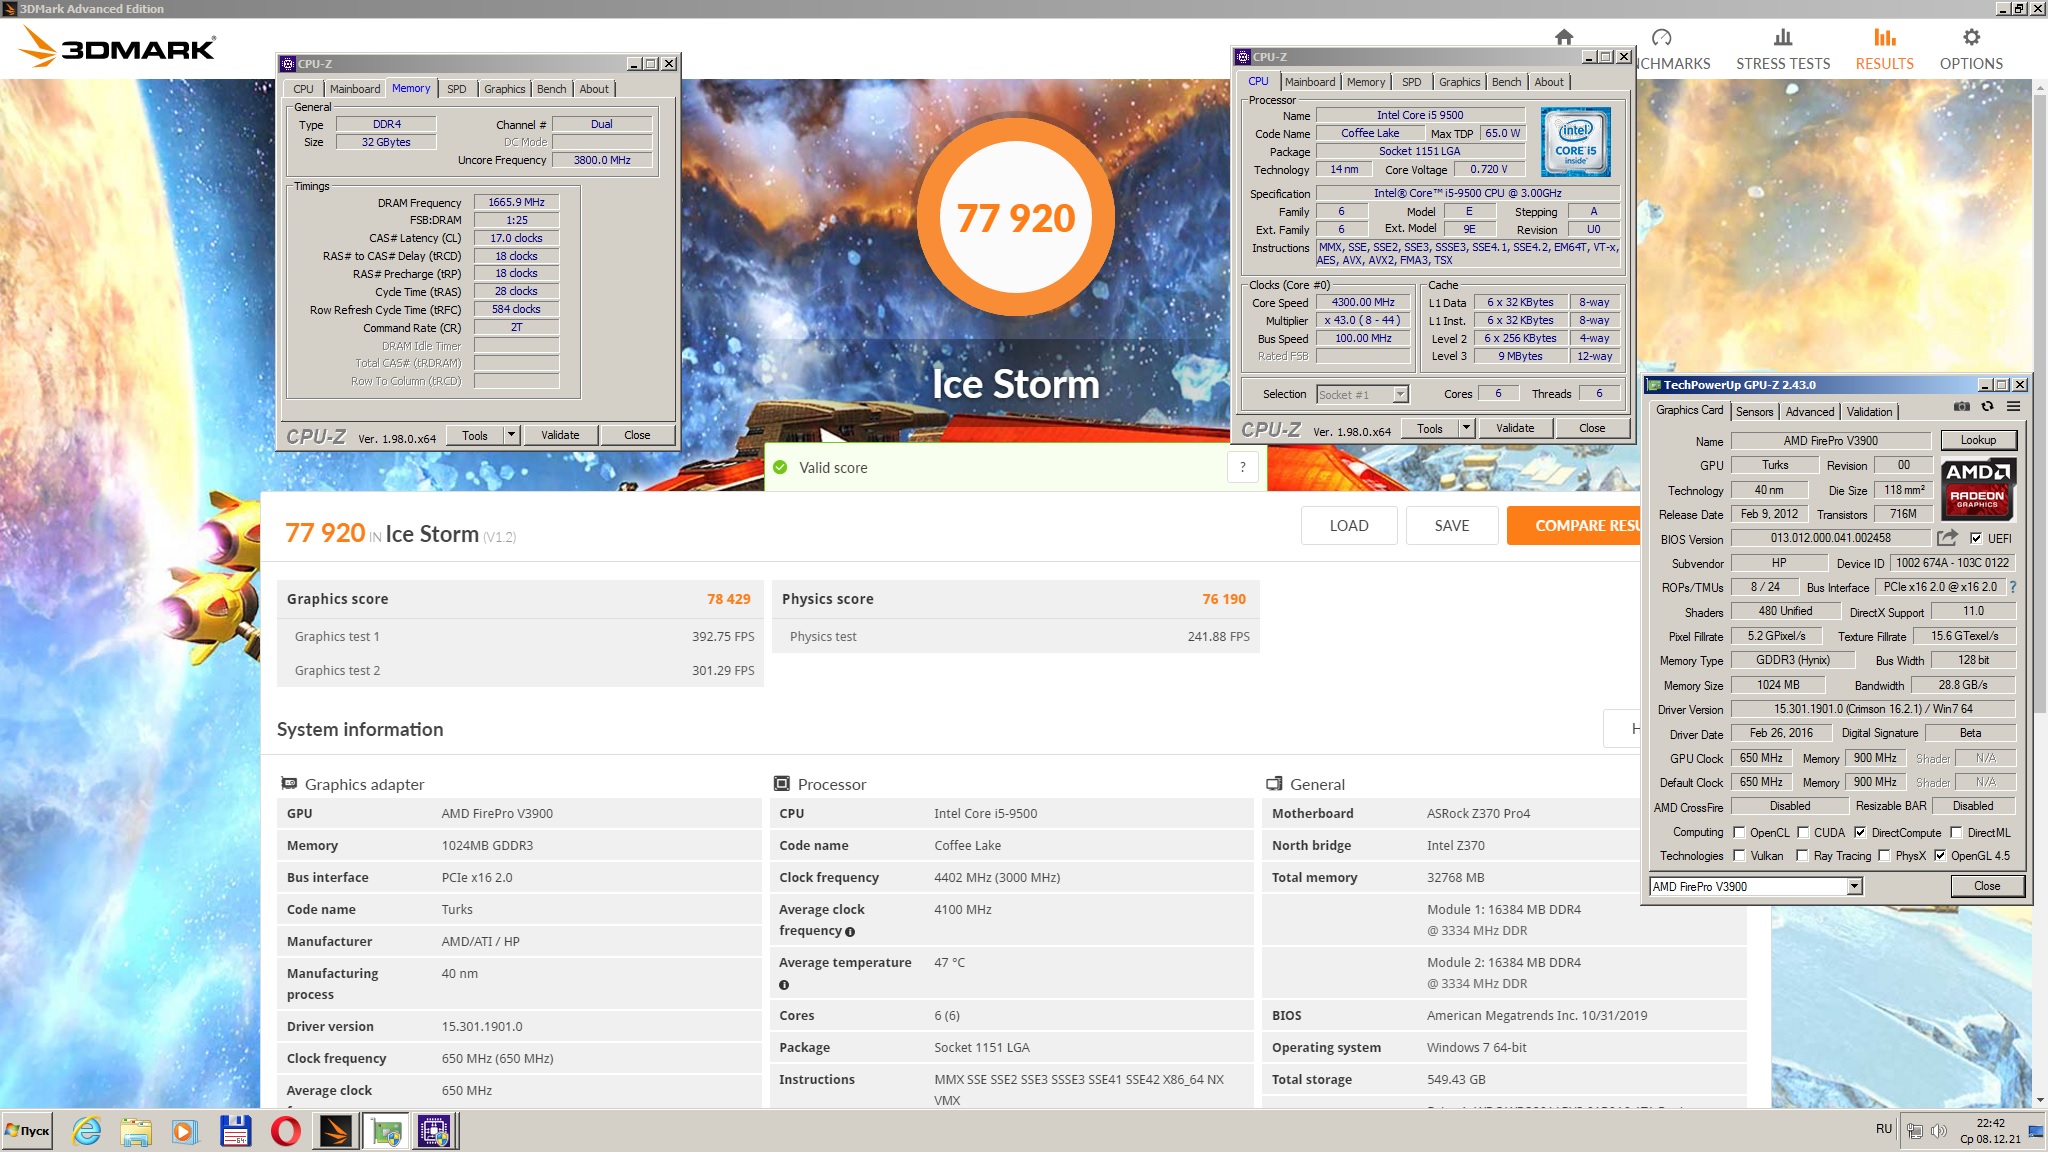Click the Close button in GPU-Z
The width and height of the screenshot is (2048, 1152).
pos(1987,886)
